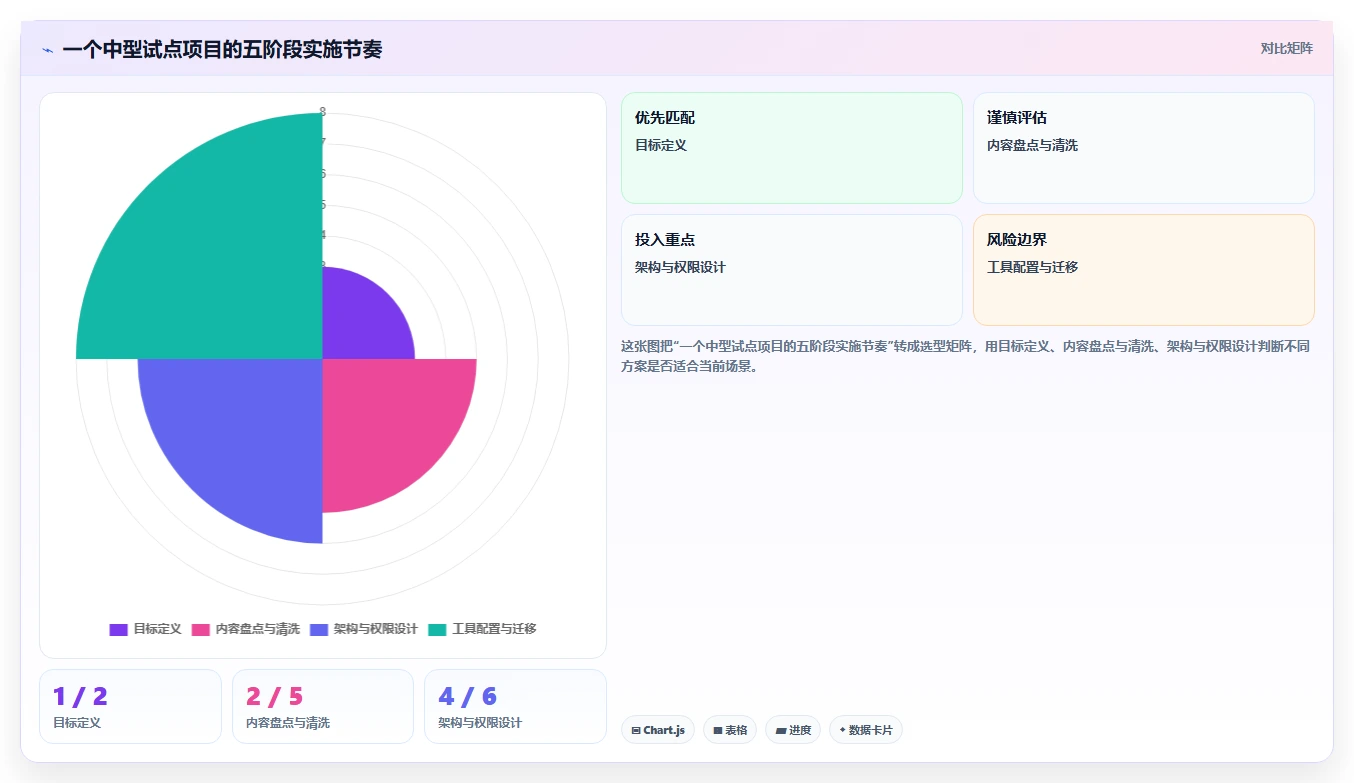Click the Chart.js tag chip
This screenshot has width=1354, height=783.
pos(657,730)
